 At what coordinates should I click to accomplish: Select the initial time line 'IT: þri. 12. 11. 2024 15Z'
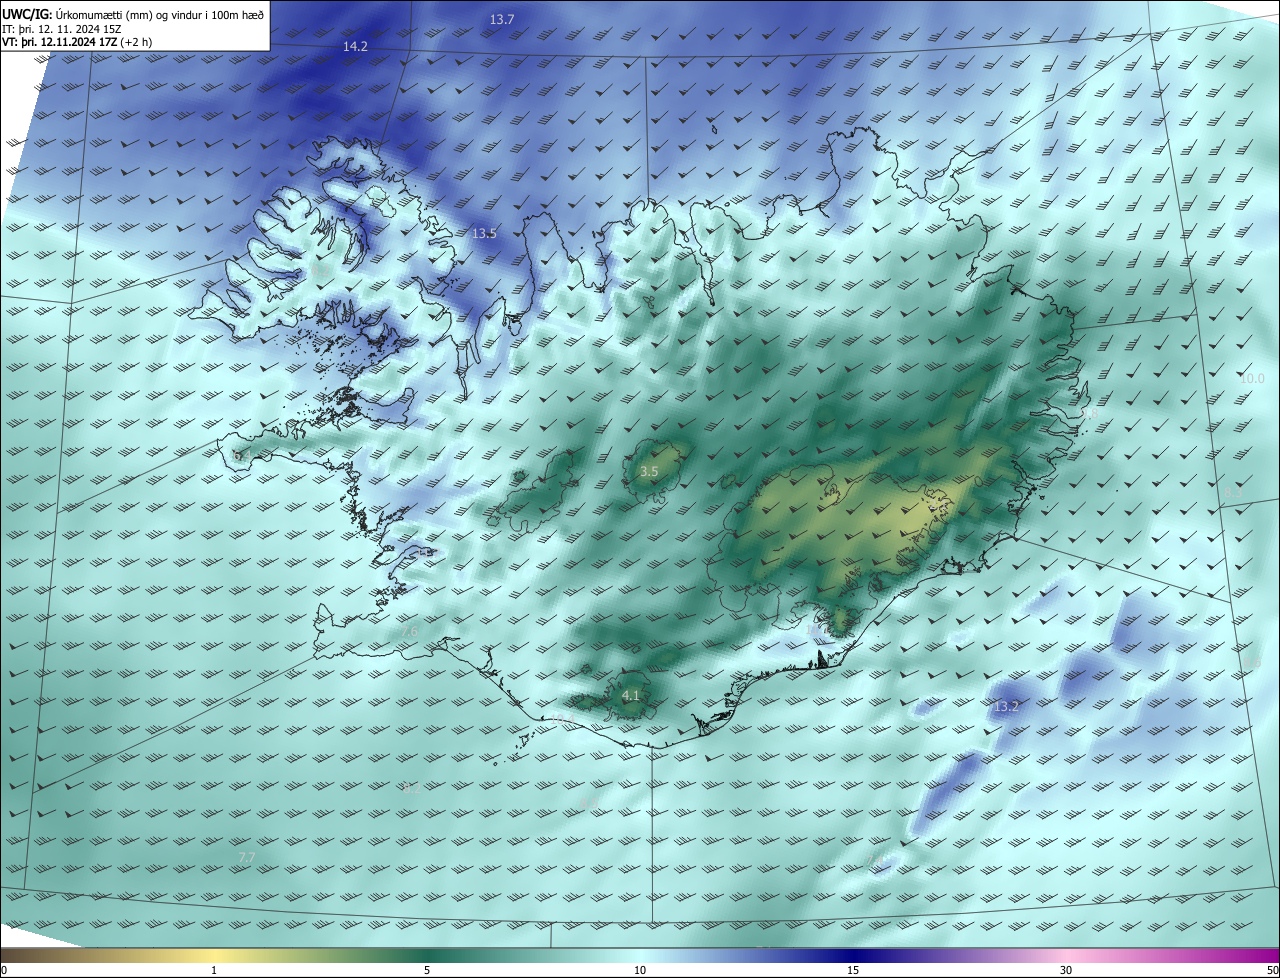click(x=62, y=29)
